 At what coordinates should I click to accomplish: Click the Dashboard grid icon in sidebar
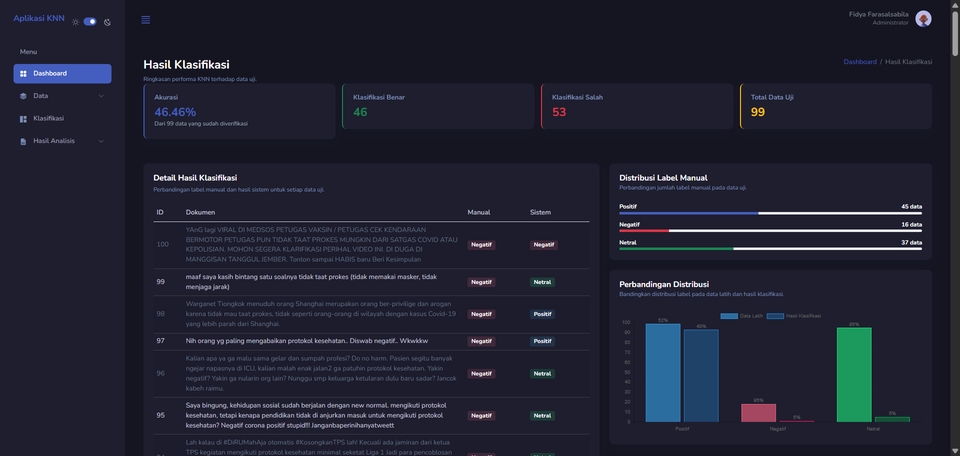click(24, 74)
